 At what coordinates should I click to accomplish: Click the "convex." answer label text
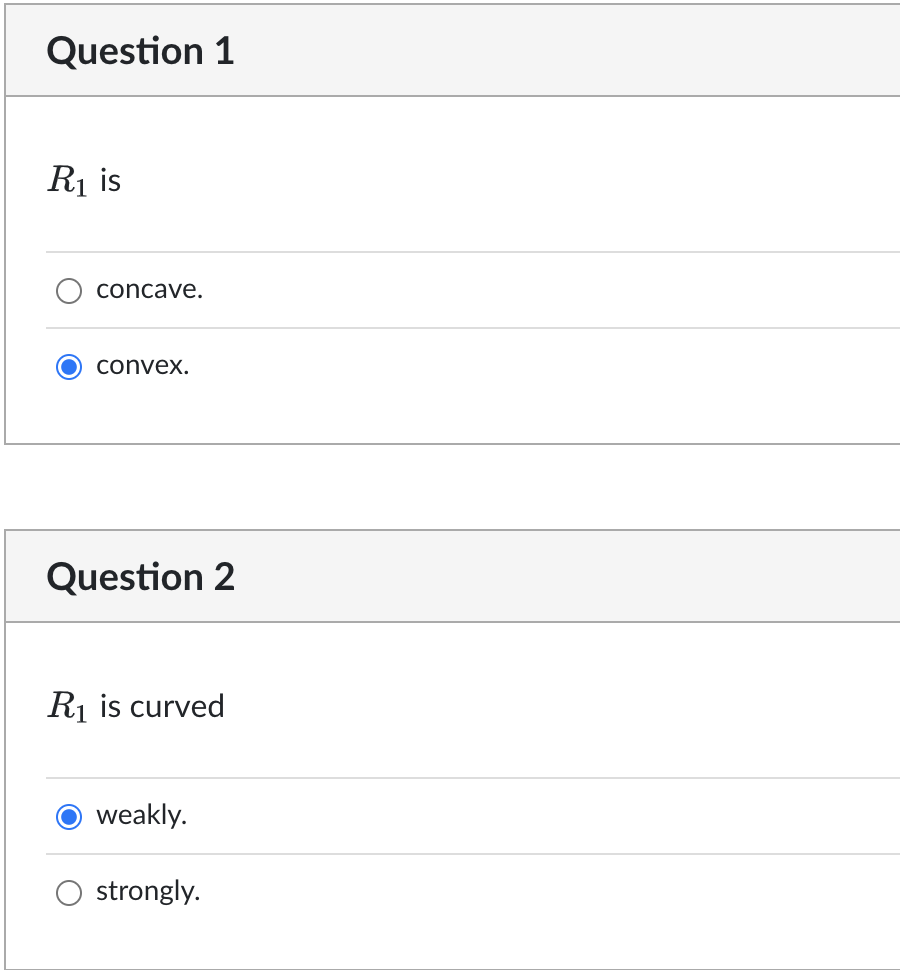pos(142,366)
